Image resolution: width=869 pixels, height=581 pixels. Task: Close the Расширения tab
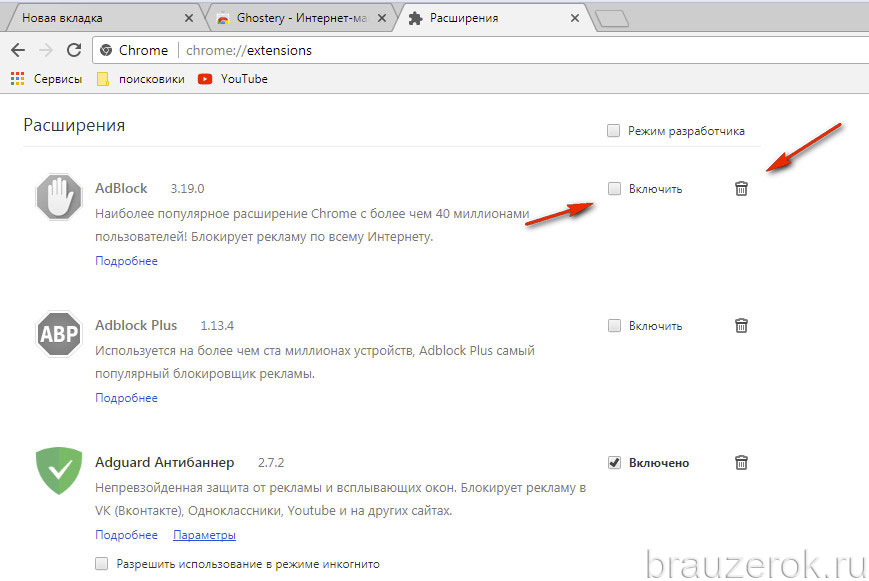[x=575, y=18]
